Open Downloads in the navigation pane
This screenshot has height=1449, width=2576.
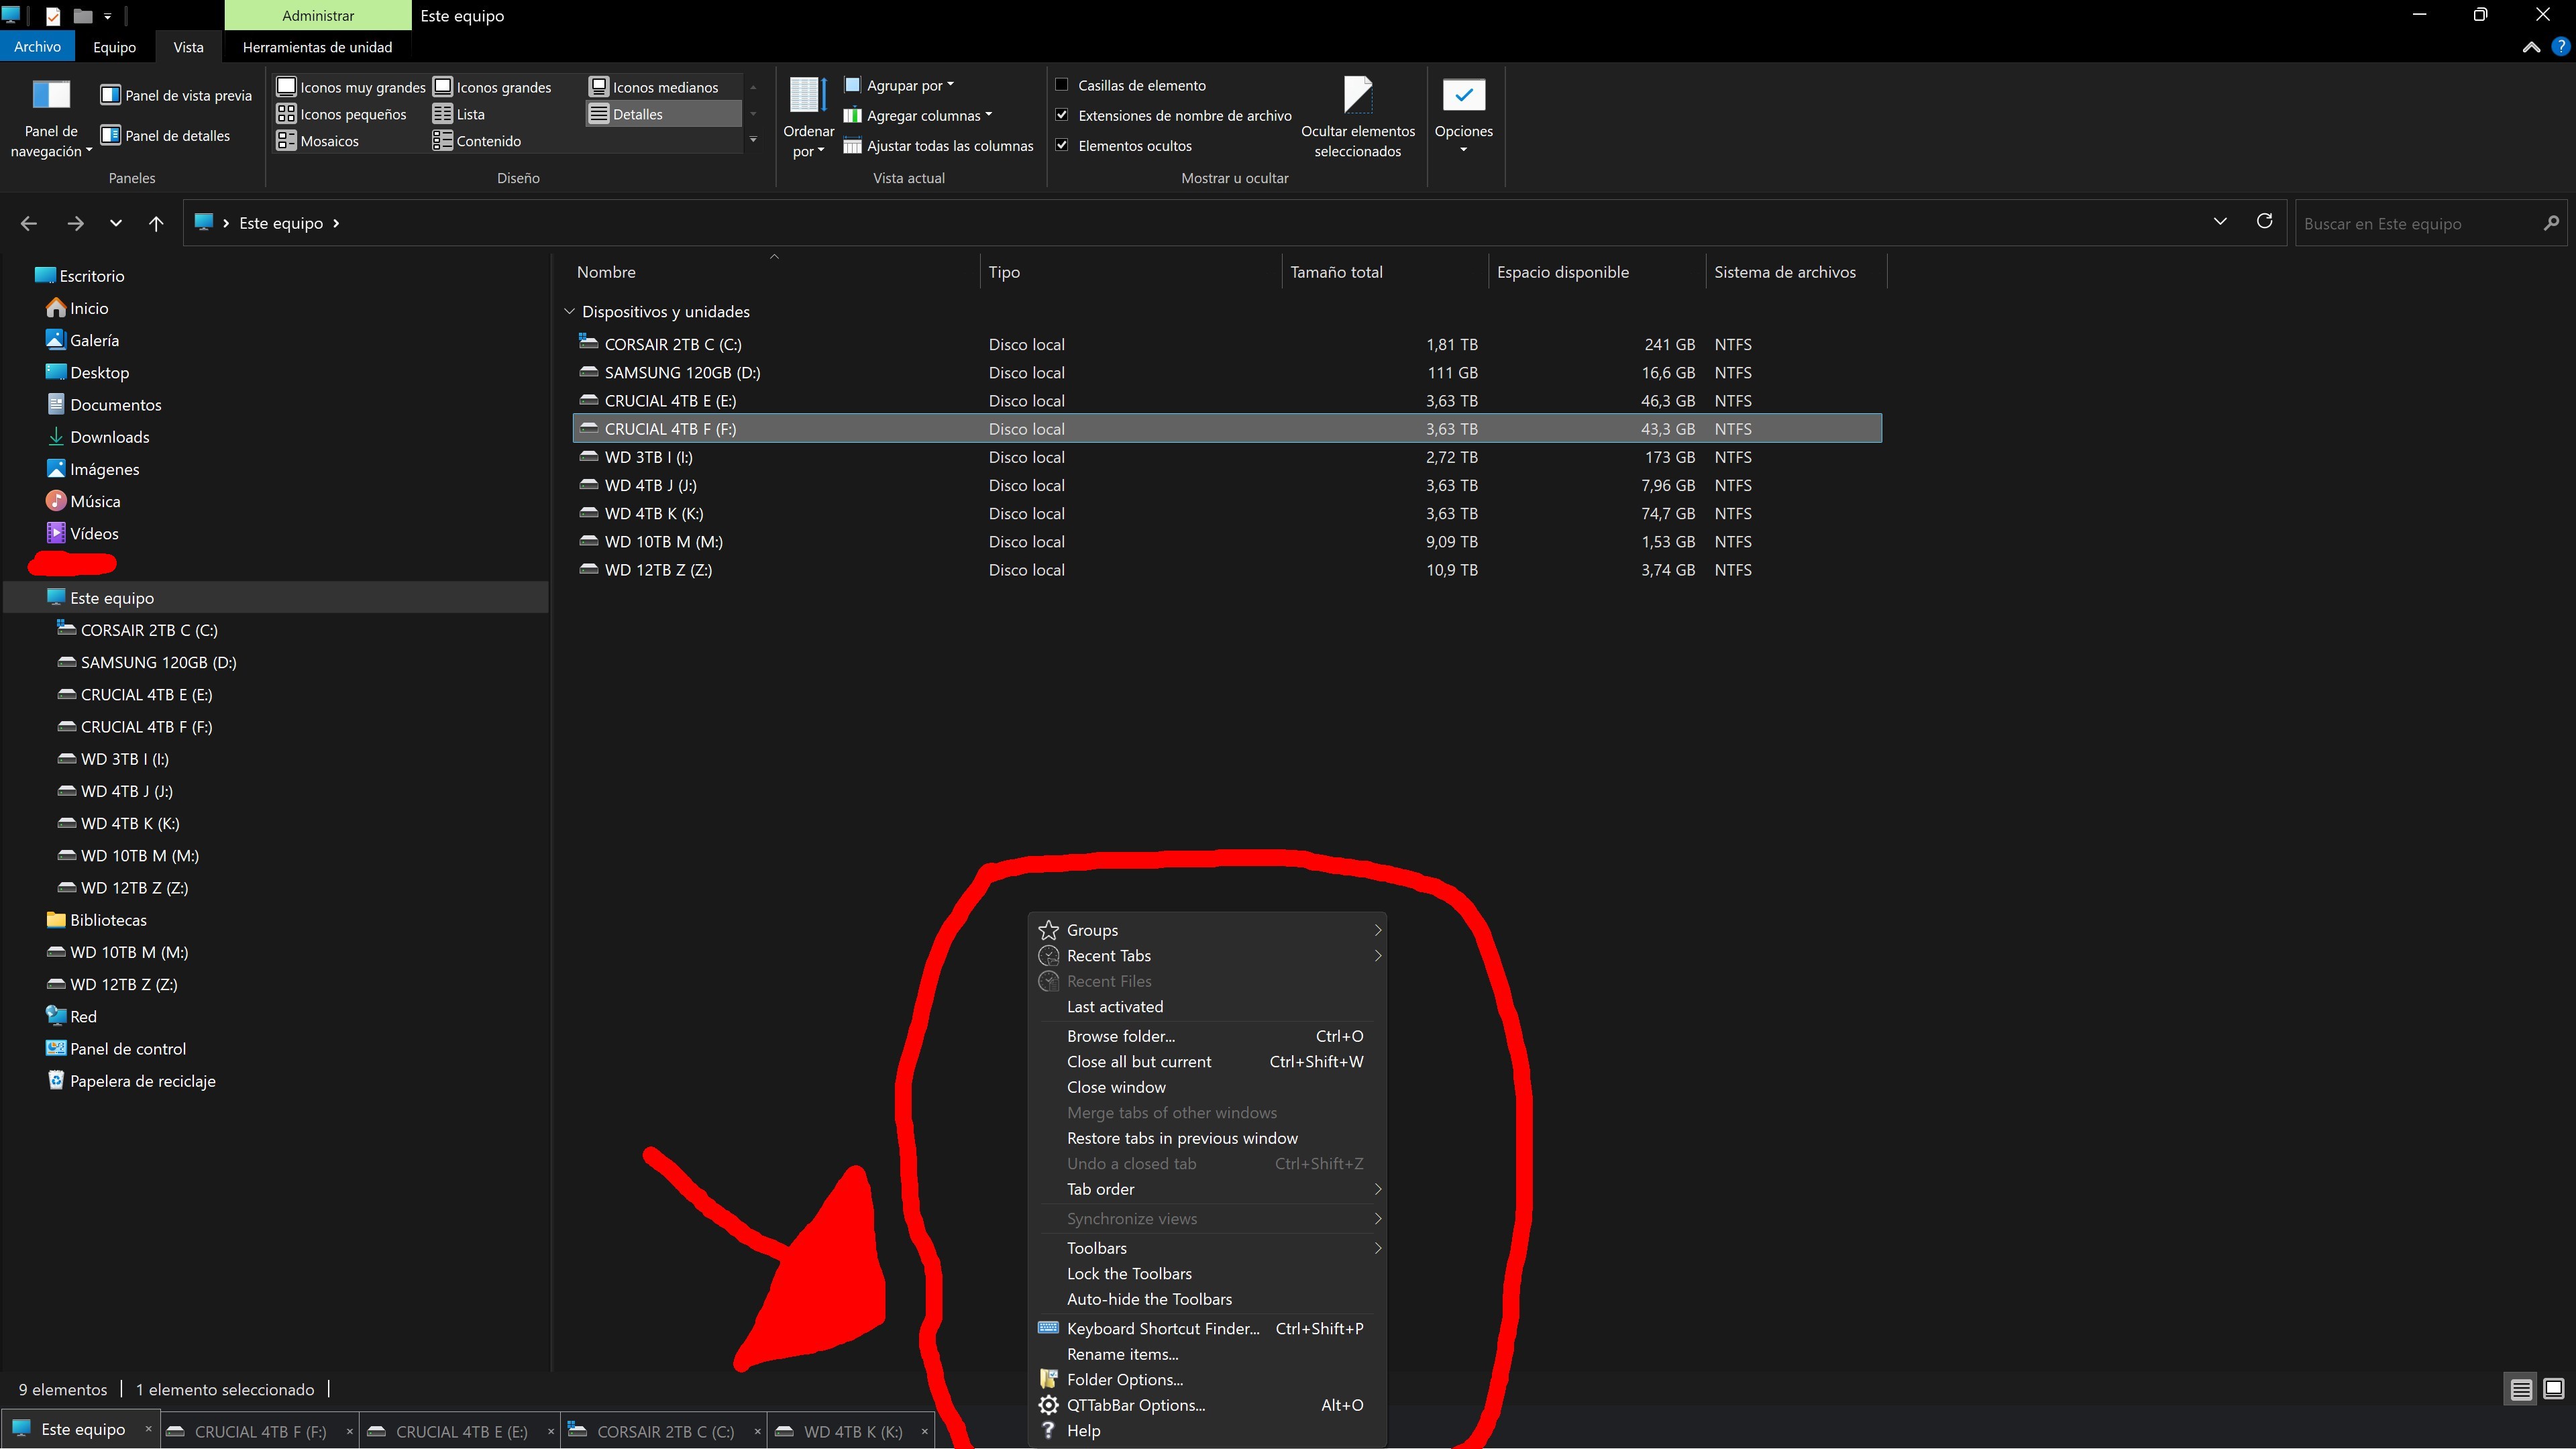[98, 437]
